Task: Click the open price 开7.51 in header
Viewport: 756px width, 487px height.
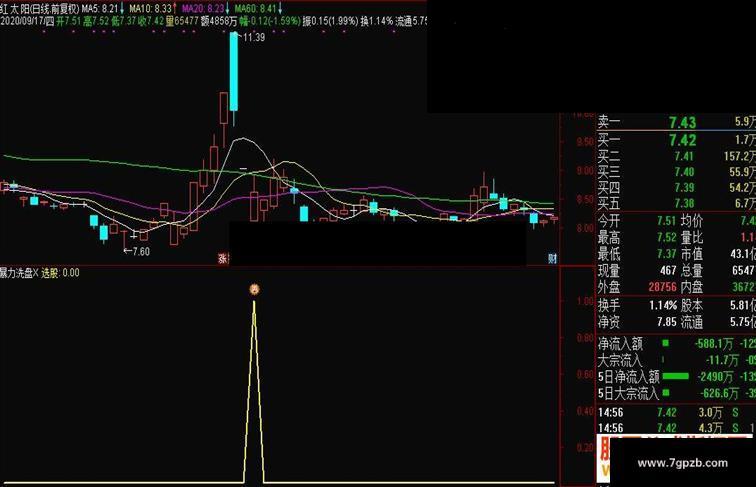Action: 68,21
